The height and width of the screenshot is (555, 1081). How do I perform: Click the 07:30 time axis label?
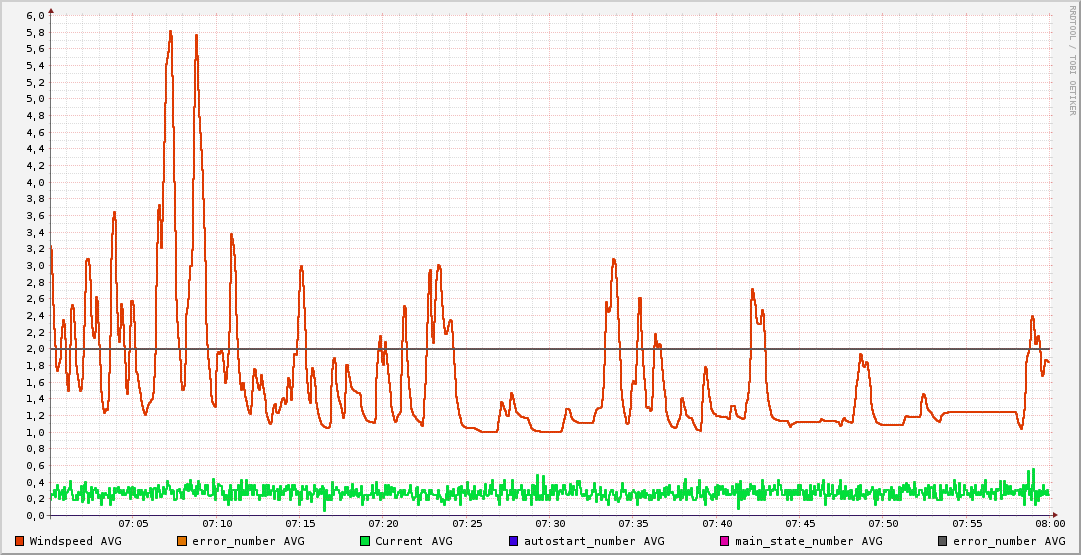point(550,524)
